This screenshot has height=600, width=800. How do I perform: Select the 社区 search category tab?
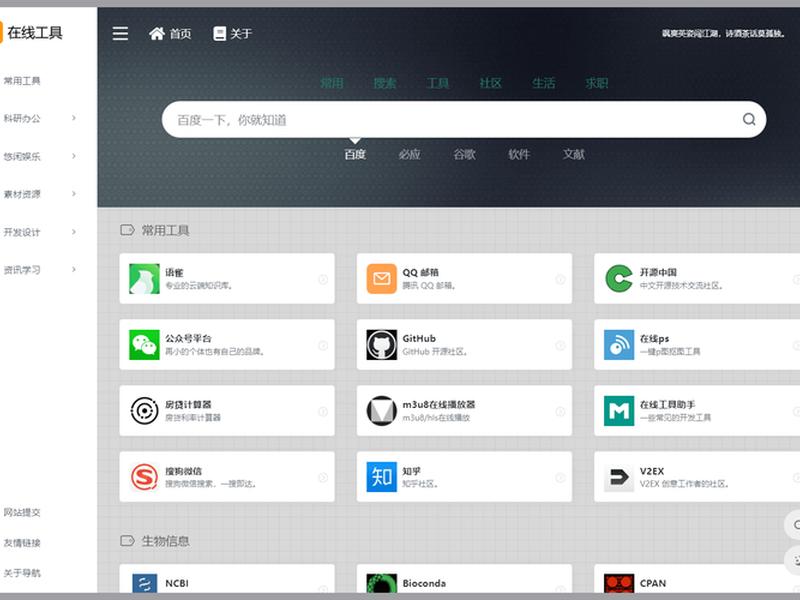(x=491, y=83)
